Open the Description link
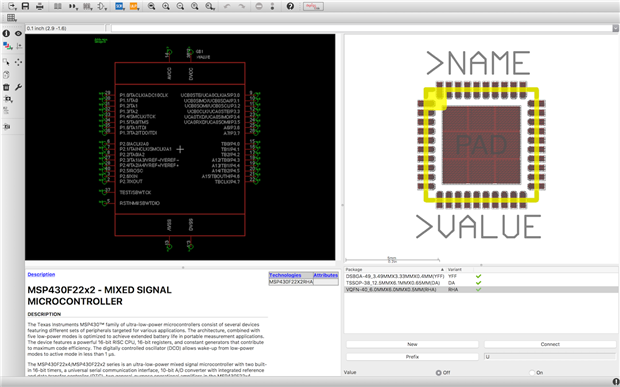Image resolution: width=620 pixels, height=387 pixels. pos(41,274)
